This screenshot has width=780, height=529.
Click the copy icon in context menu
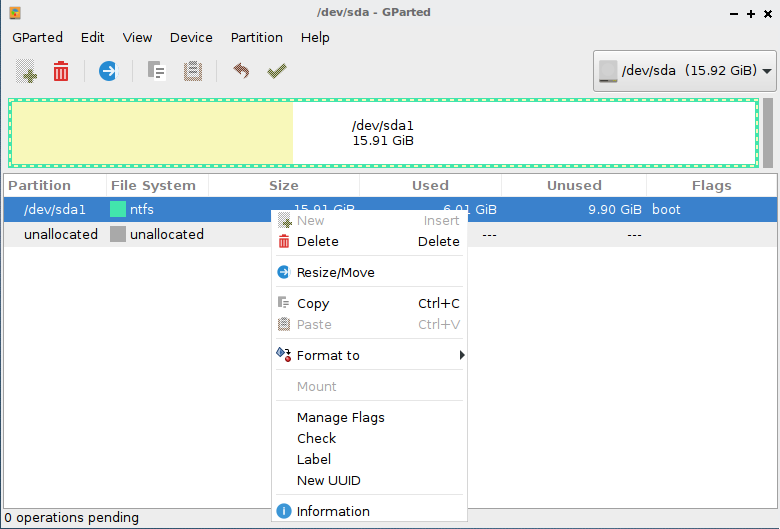click(284, 303)
